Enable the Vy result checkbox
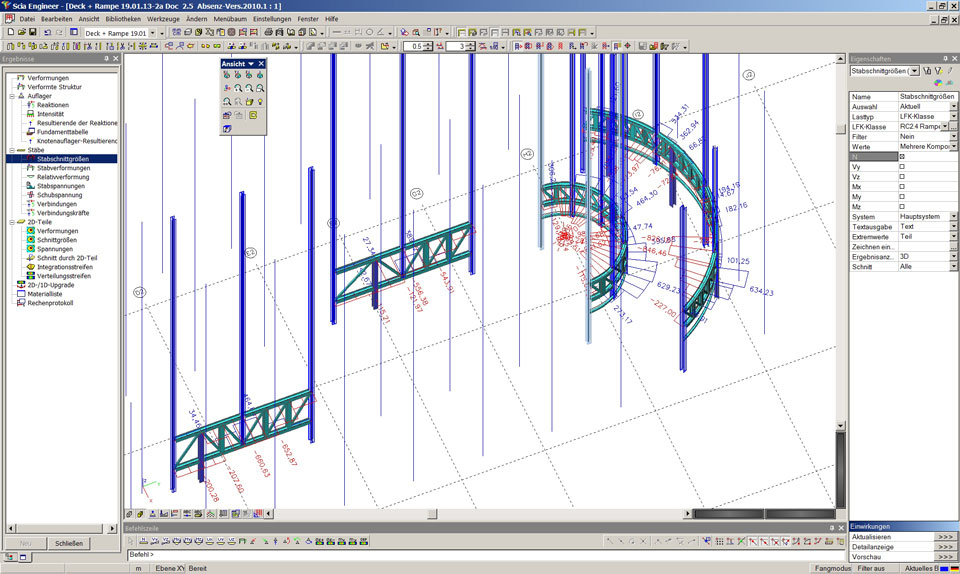The image size is (960, 574). click(902, 167)
